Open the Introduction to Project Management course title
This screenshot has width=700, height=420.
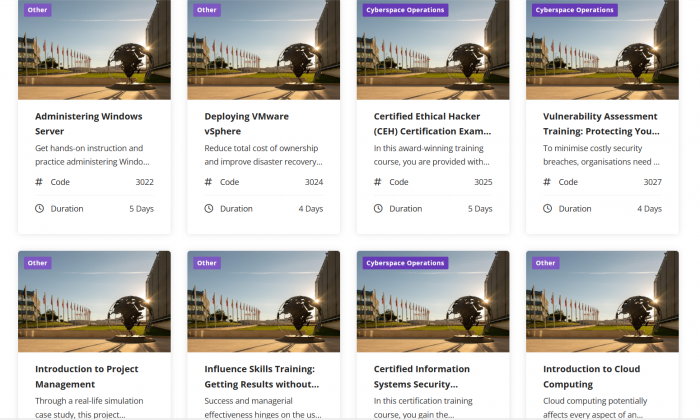coord(87,377)
